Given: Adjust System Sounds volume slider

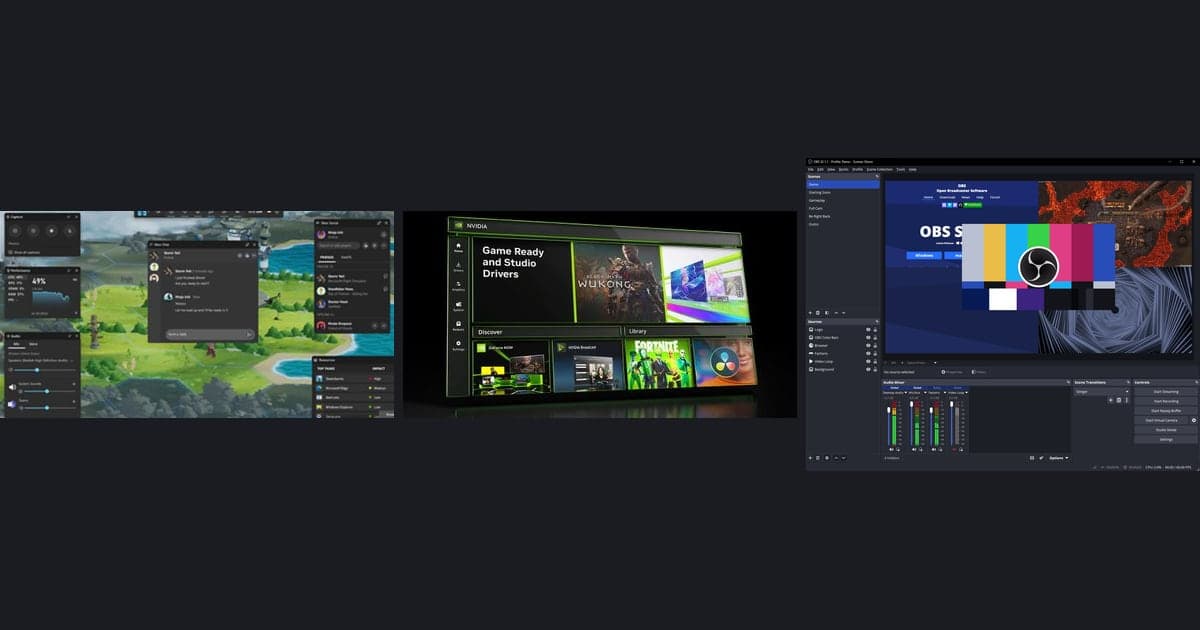Looking at the screenshot, I should [x=47, y=391].
